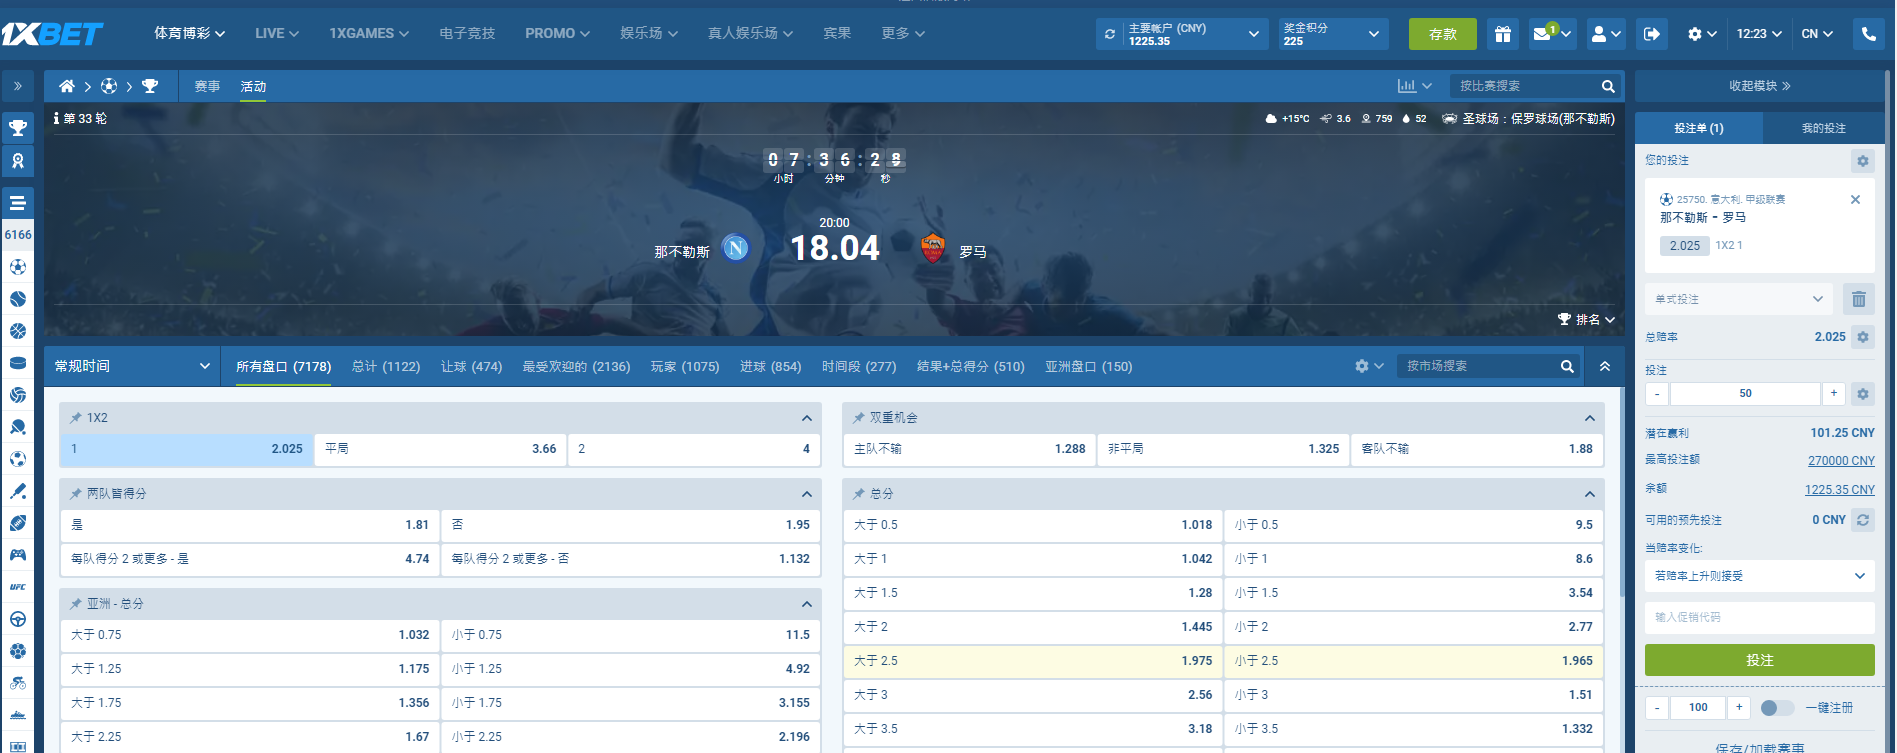
Task: Click the gift box bonus icon
Action: (x=1502, y=34)
